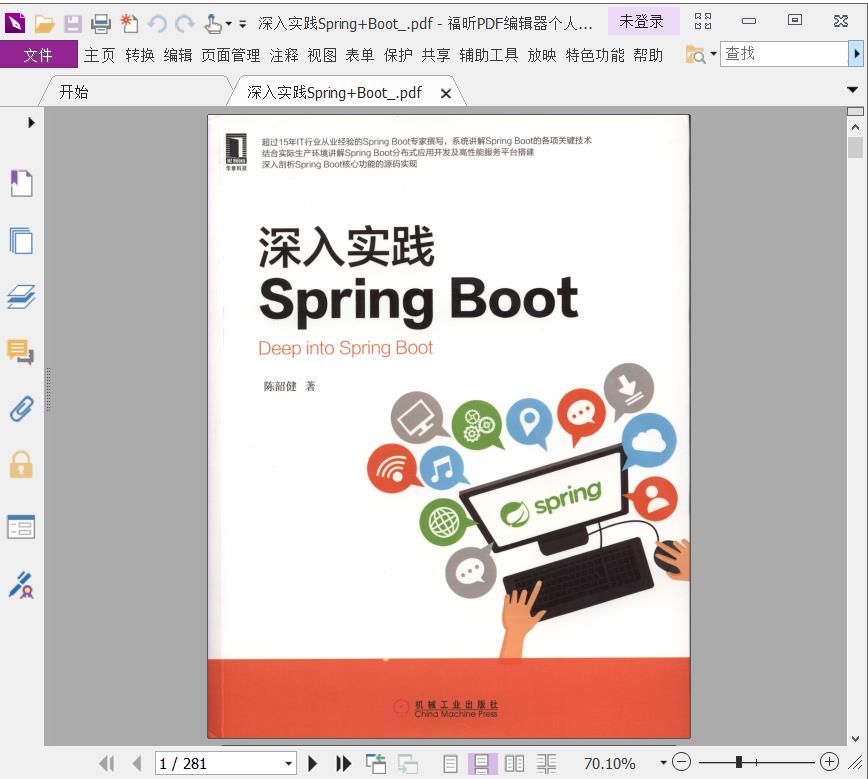Expand the left navigation panel arrow
This screenshot has height=779, width=868.
point(32,122)
